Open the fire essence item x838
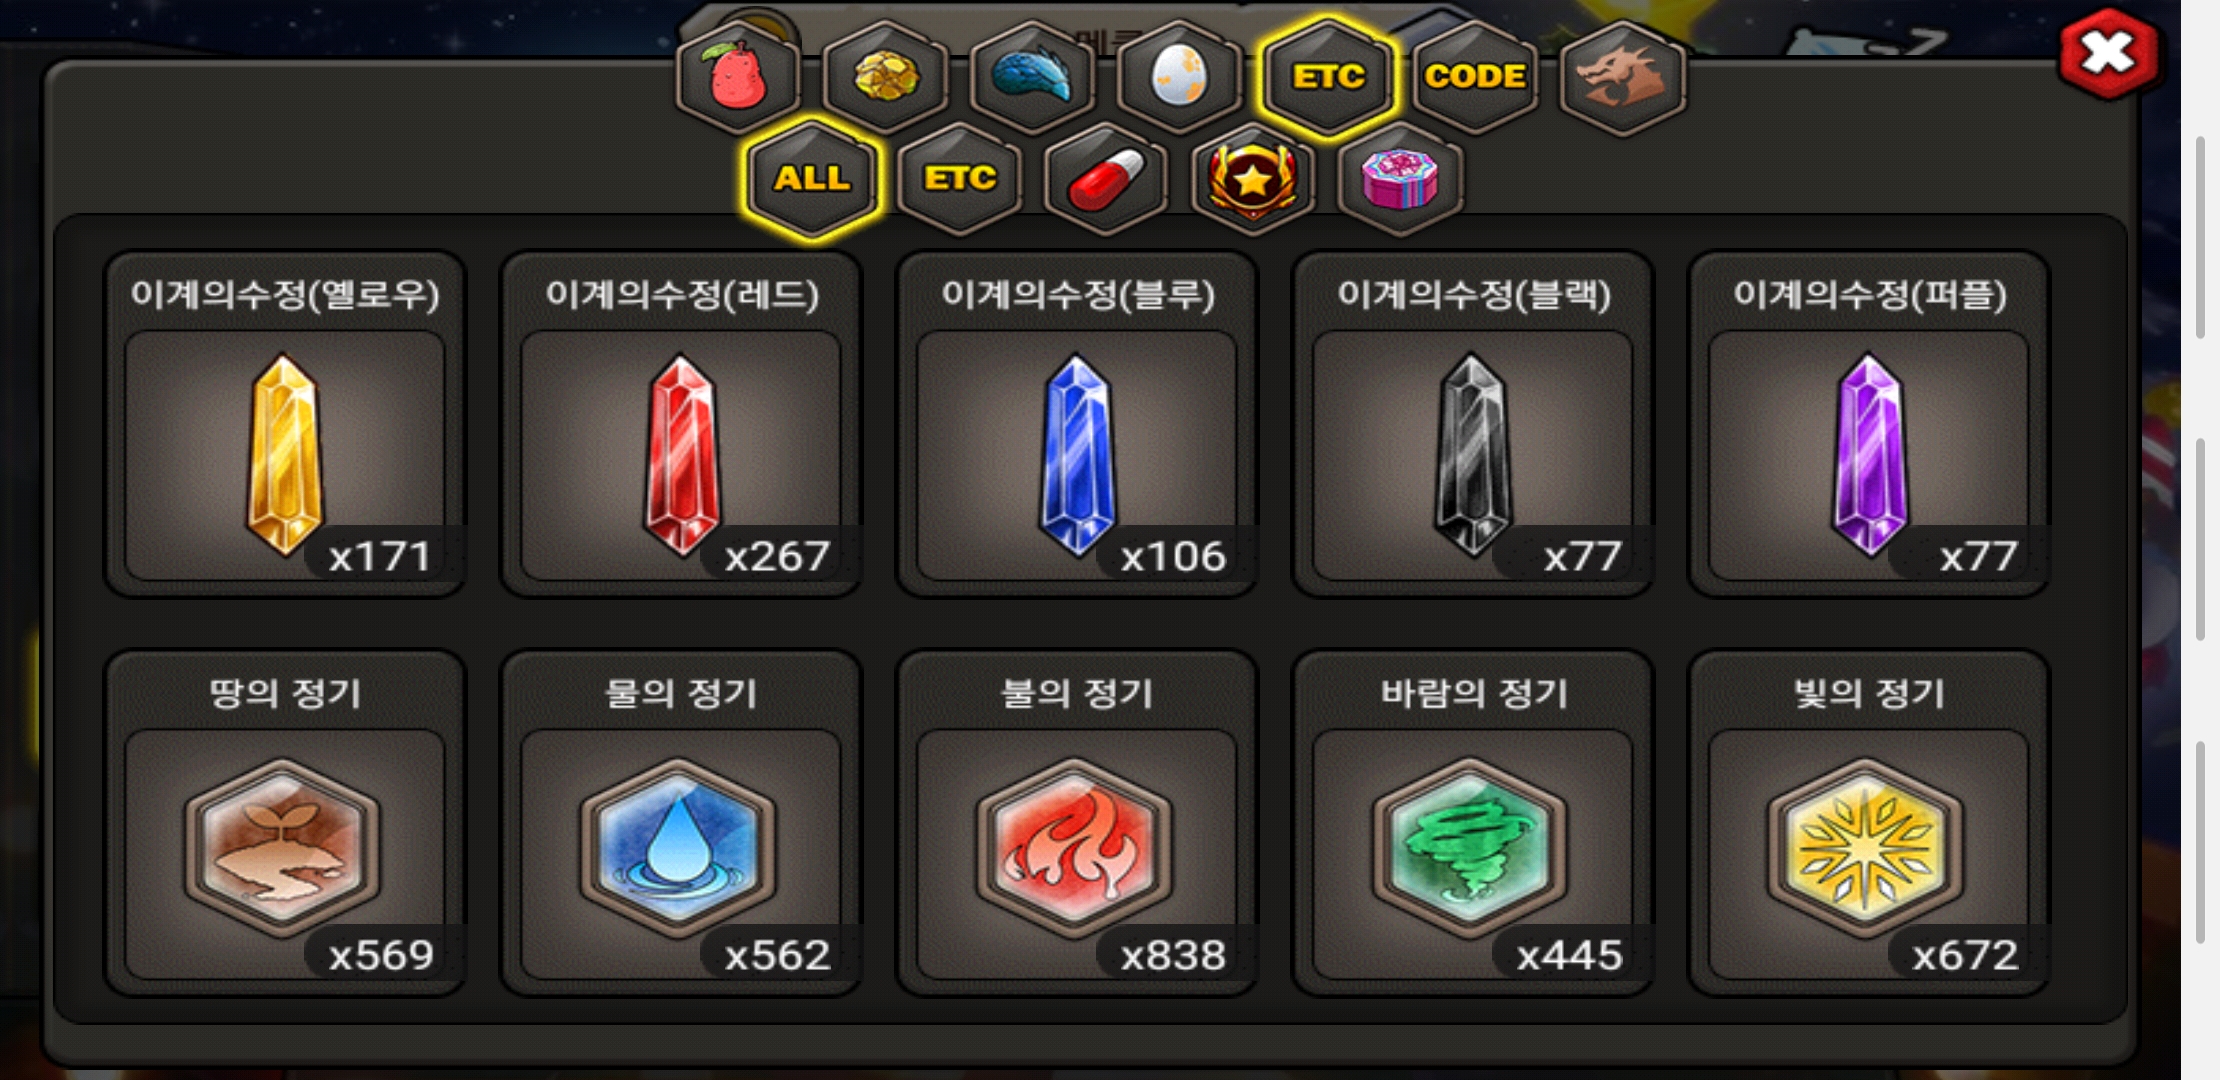2220x1080 pixels. point(1077,823)
